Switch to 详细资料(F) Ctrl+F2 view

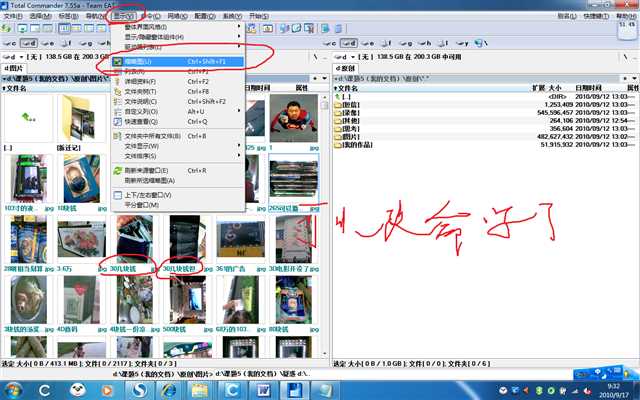pos(178,82)
